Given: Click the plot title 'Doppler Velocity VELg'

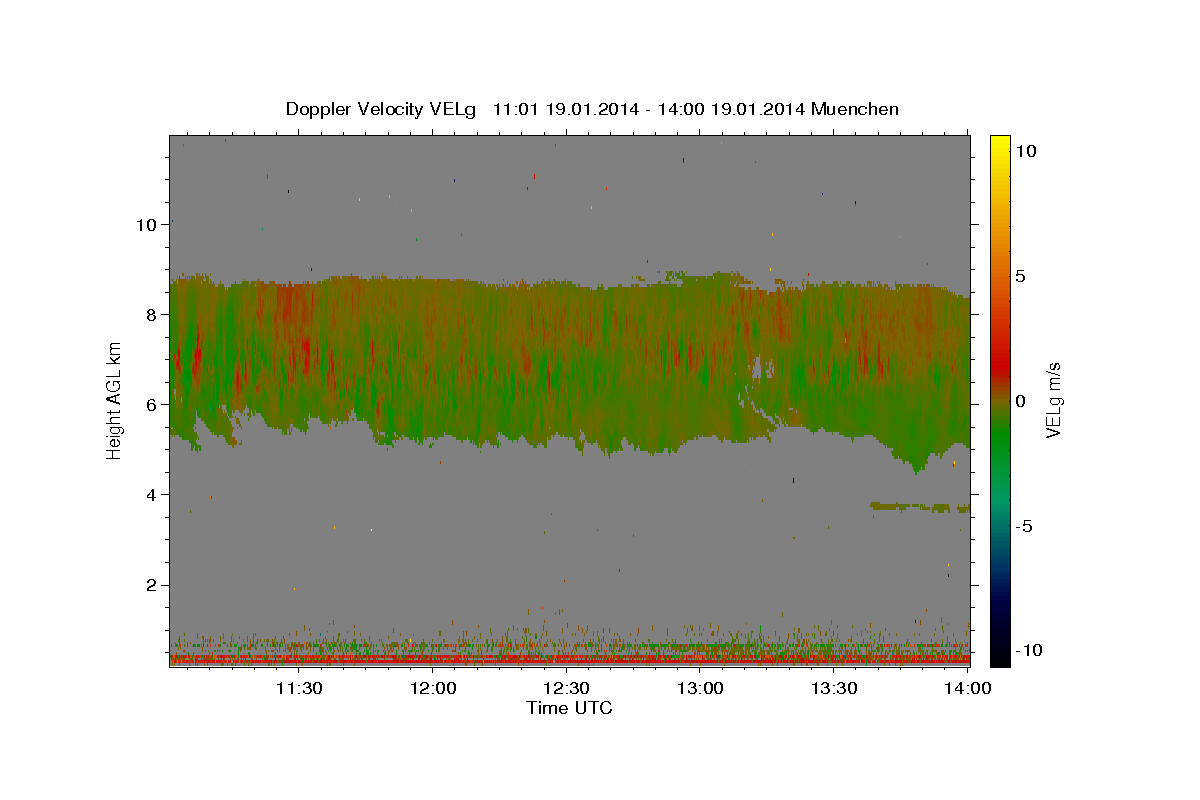Looking at the screenshot, I should 381,109.
